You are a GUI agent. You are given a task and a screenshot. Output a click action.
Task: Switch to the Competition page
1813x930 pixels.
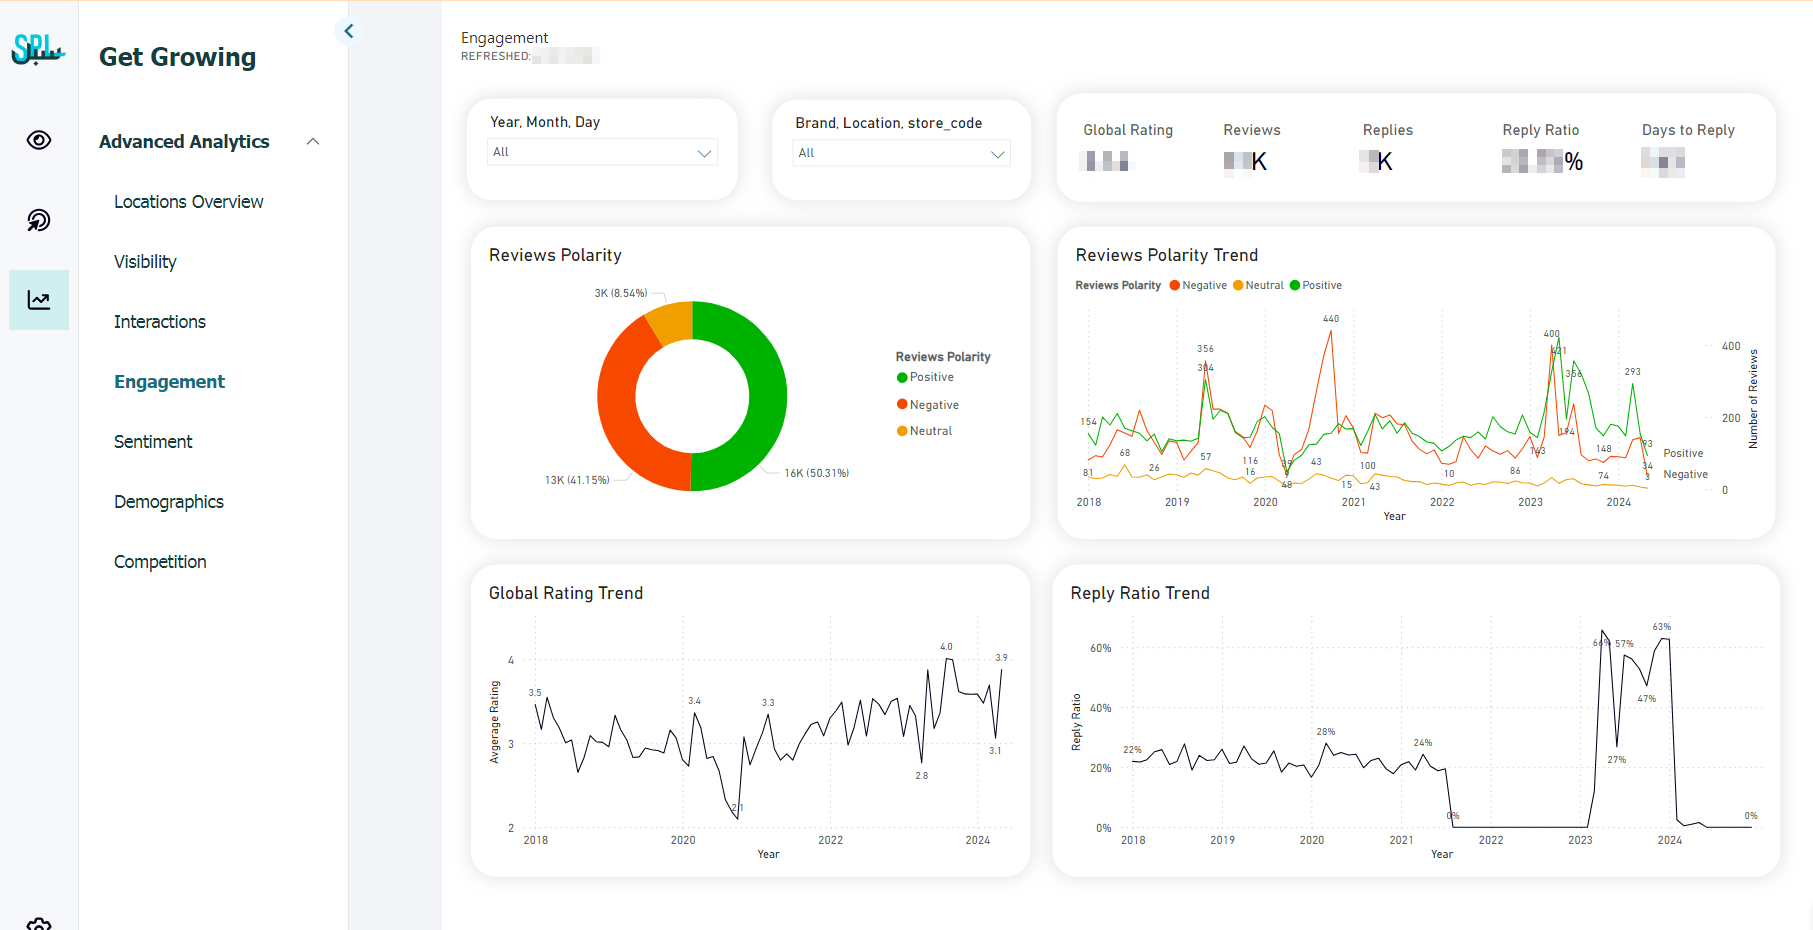[160, 562]
